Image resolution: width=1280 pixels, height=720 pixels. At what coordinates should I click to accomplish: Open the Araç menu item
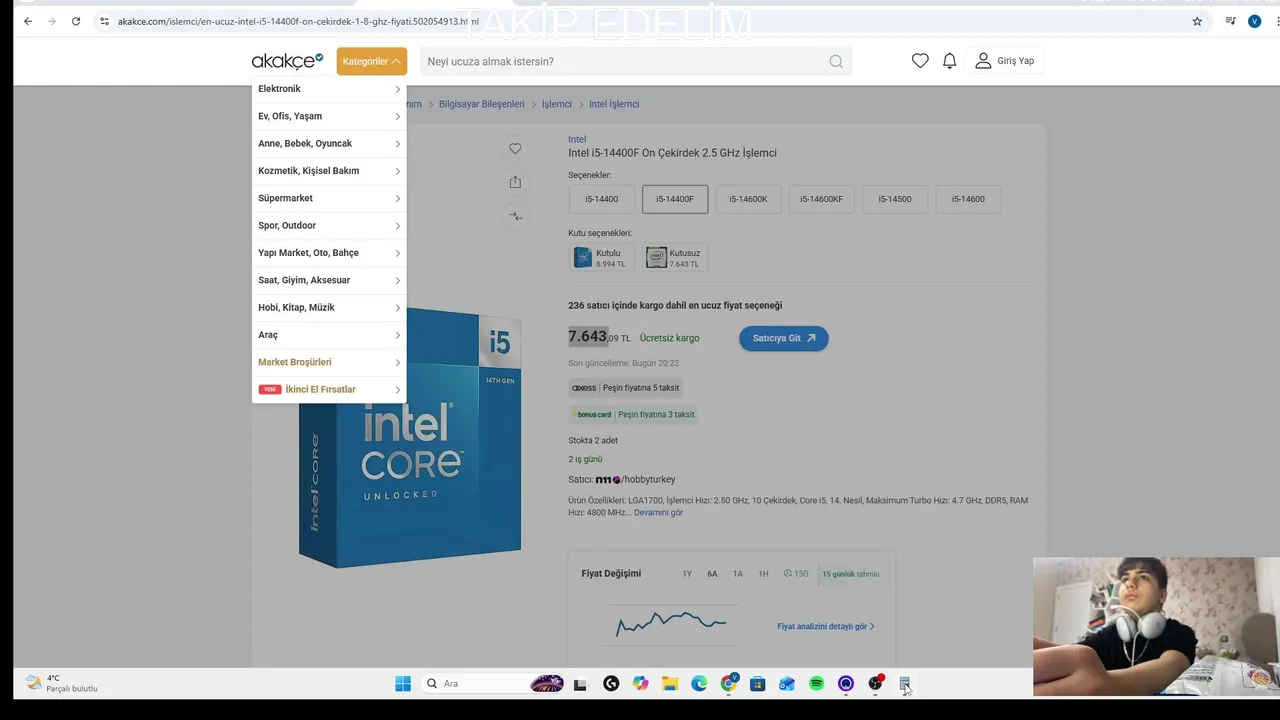click(329, 335)
